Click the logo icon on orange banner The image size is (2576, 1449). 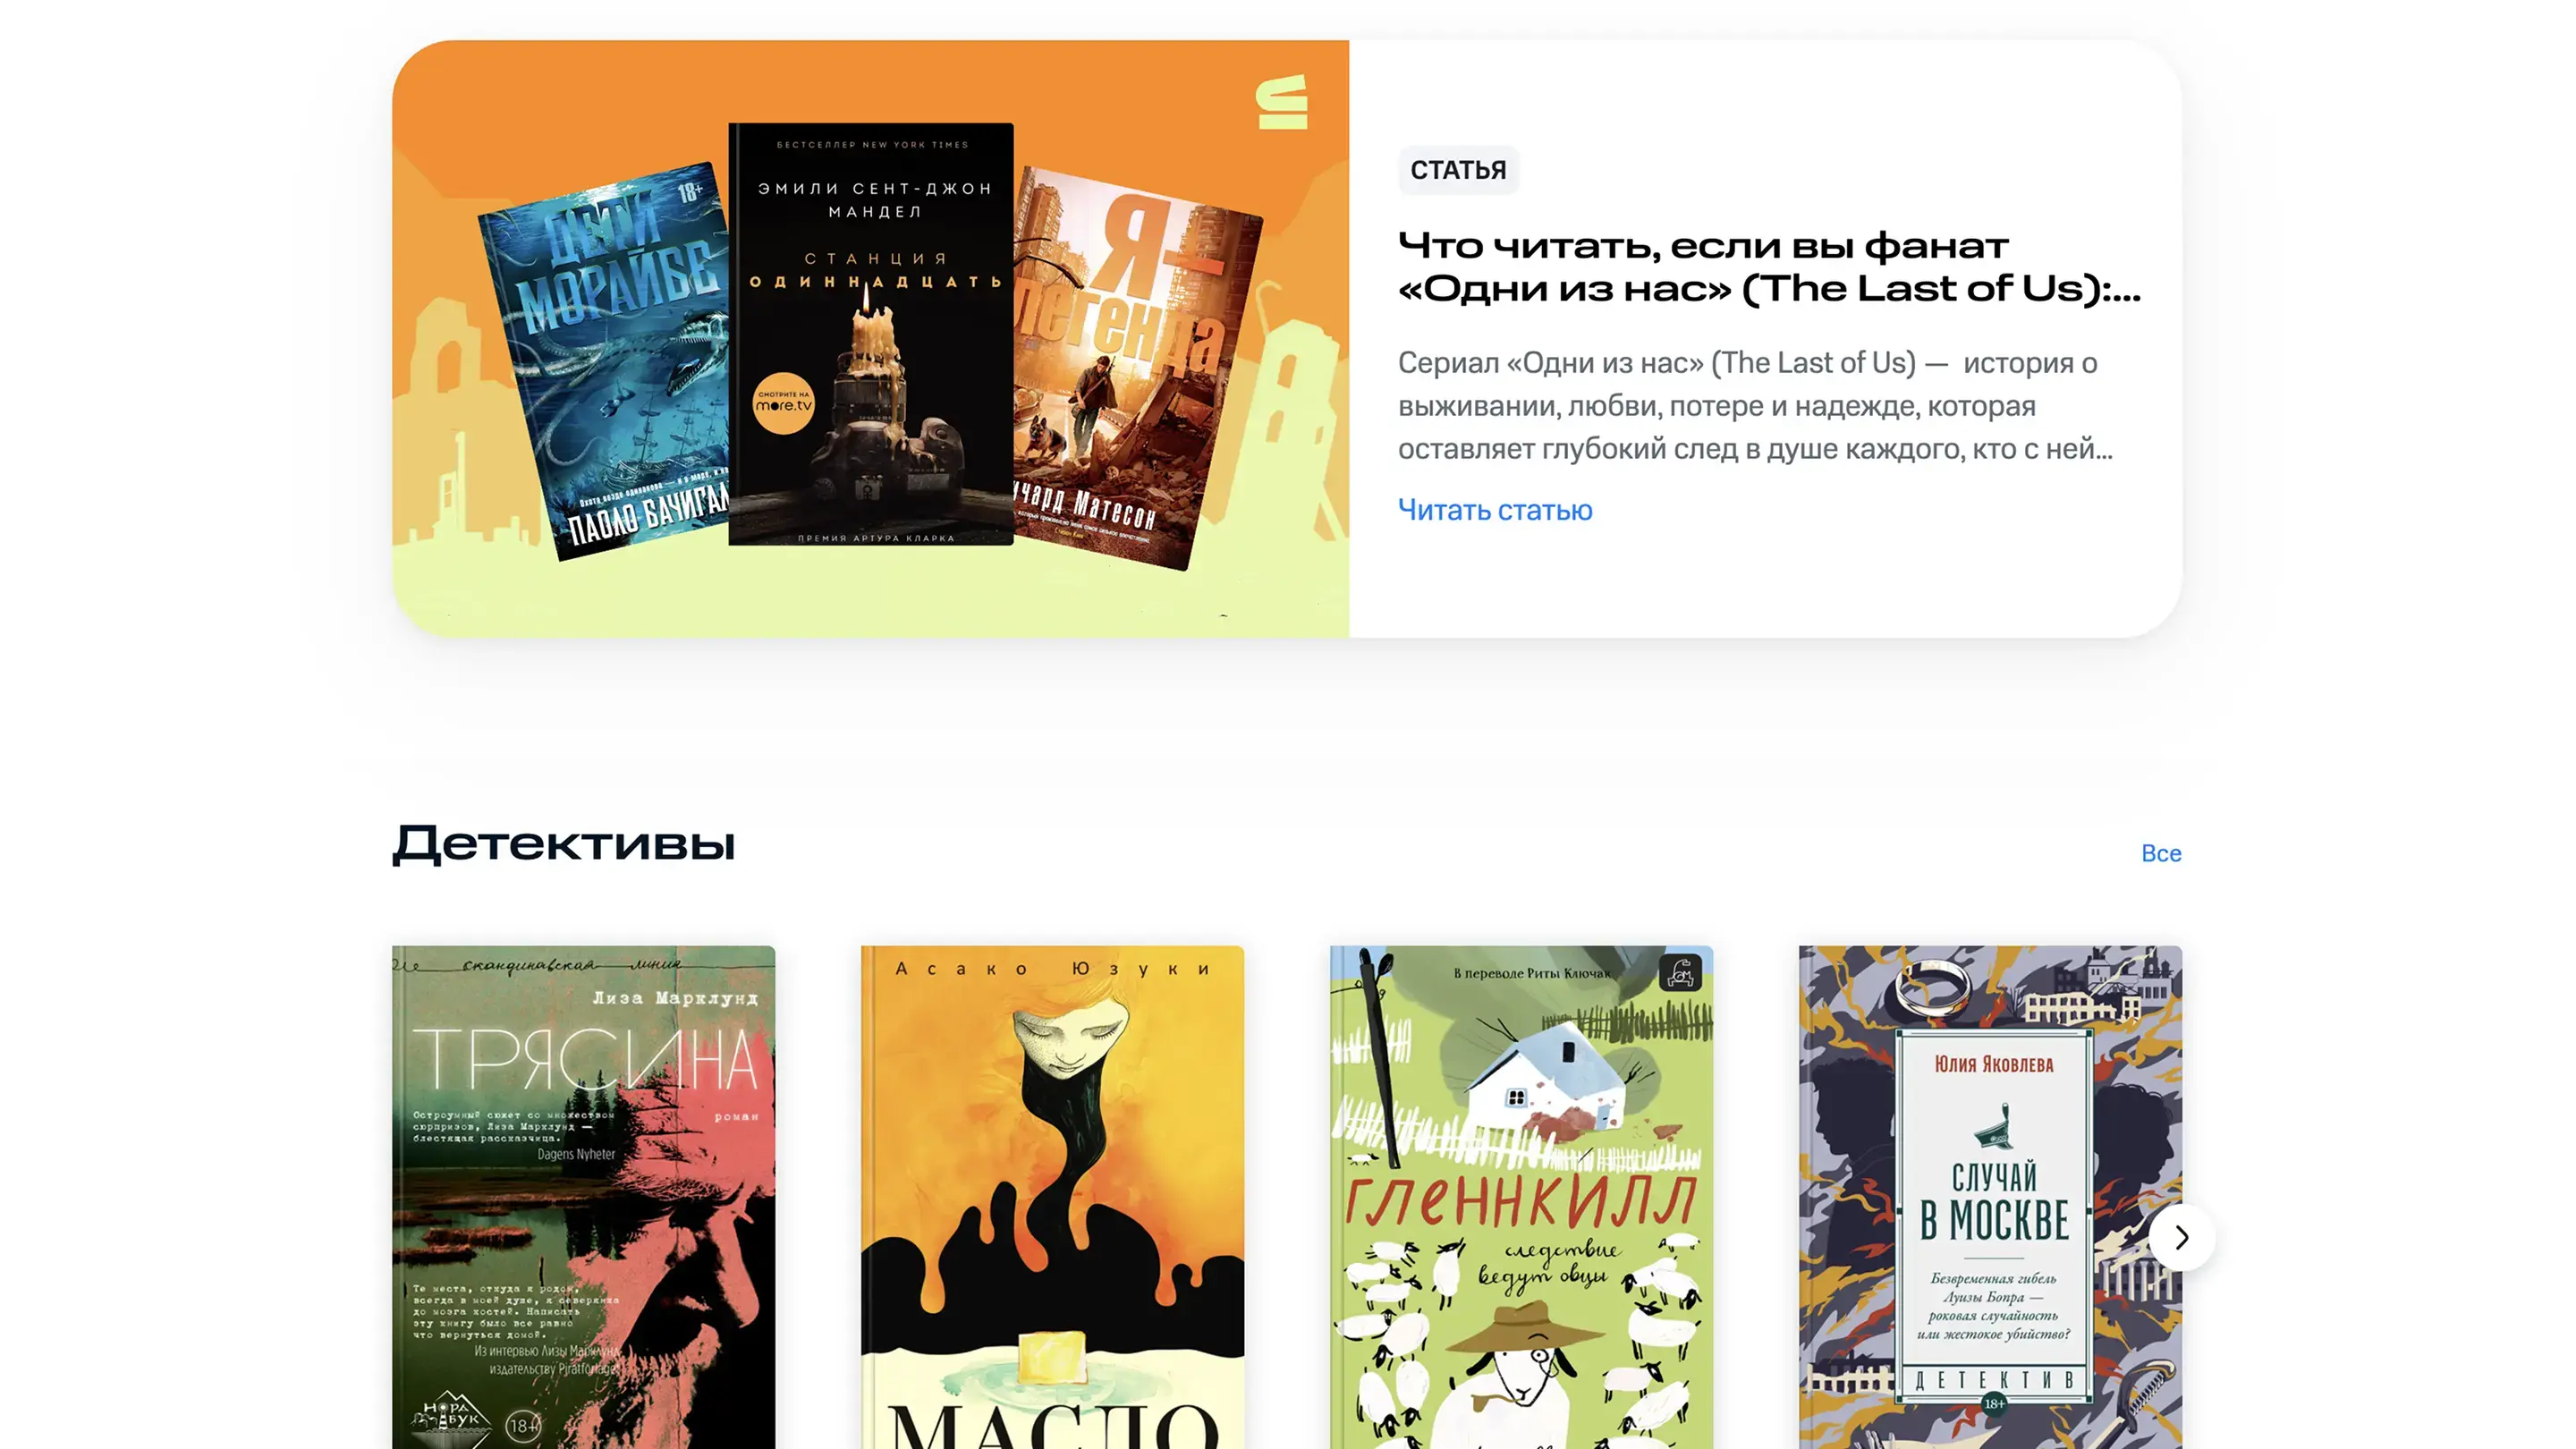point(1282,102)
